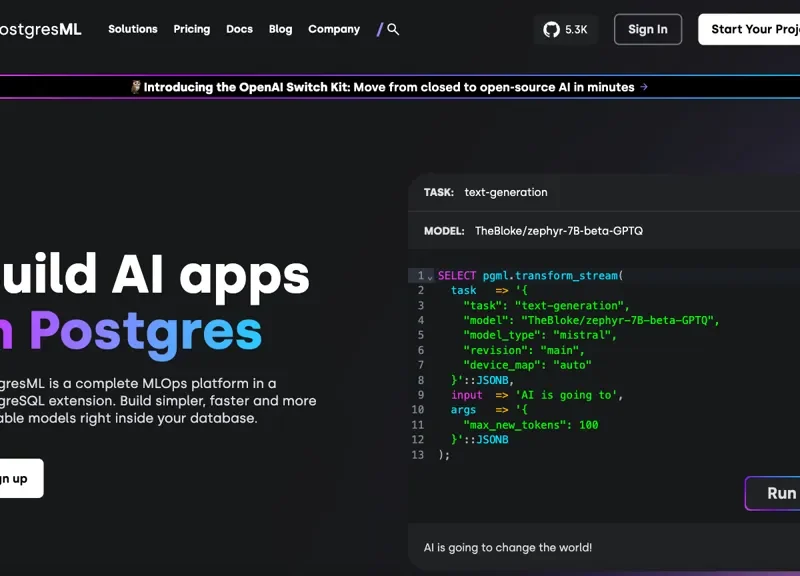Click the arrow ending the announcement banner
The height and width of the screenshot is (576, 800).
pyautogui.click(x=644, y=87)
